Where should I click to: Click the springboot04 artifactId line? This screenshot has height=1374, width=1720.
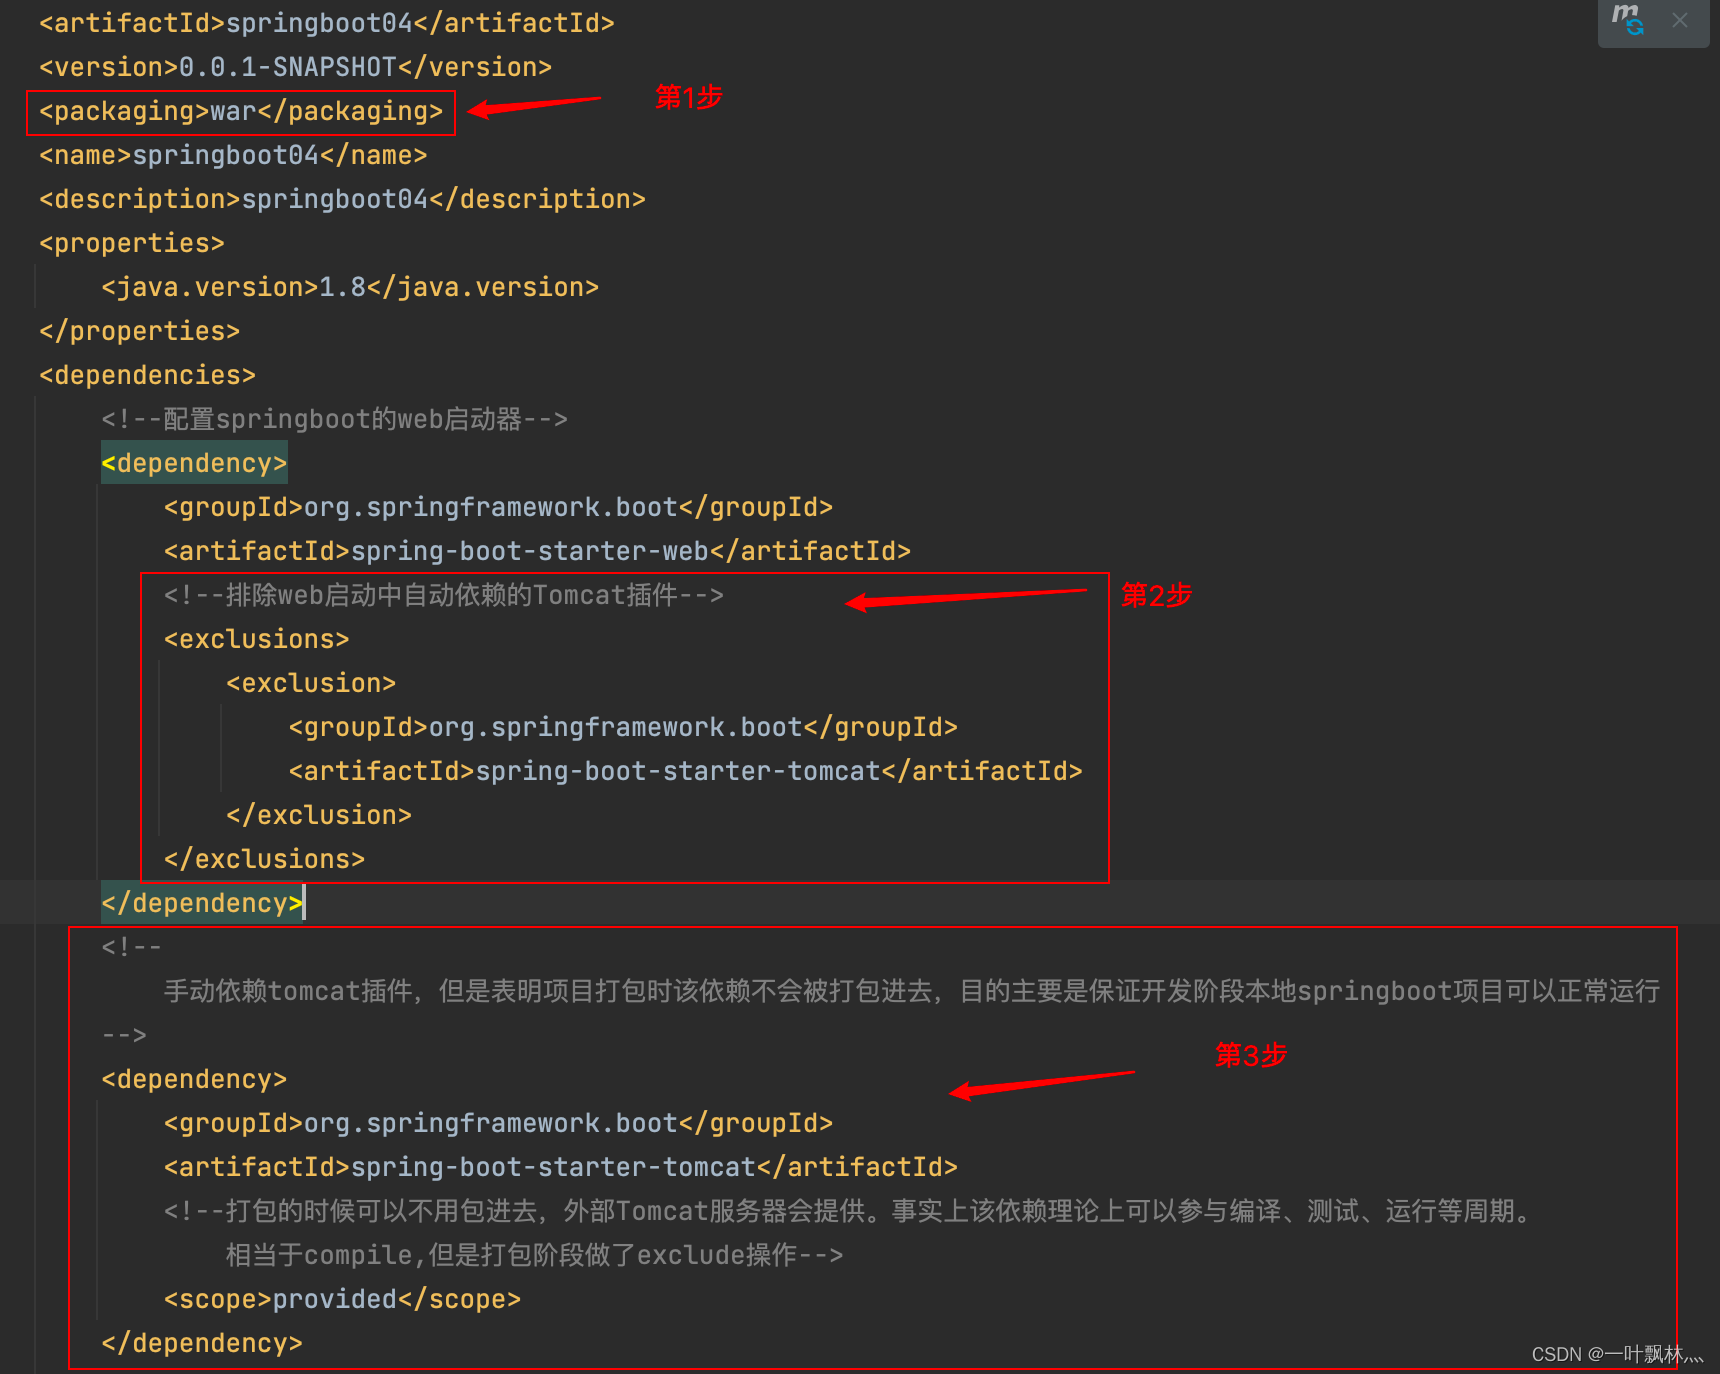[x=320, y=22]
